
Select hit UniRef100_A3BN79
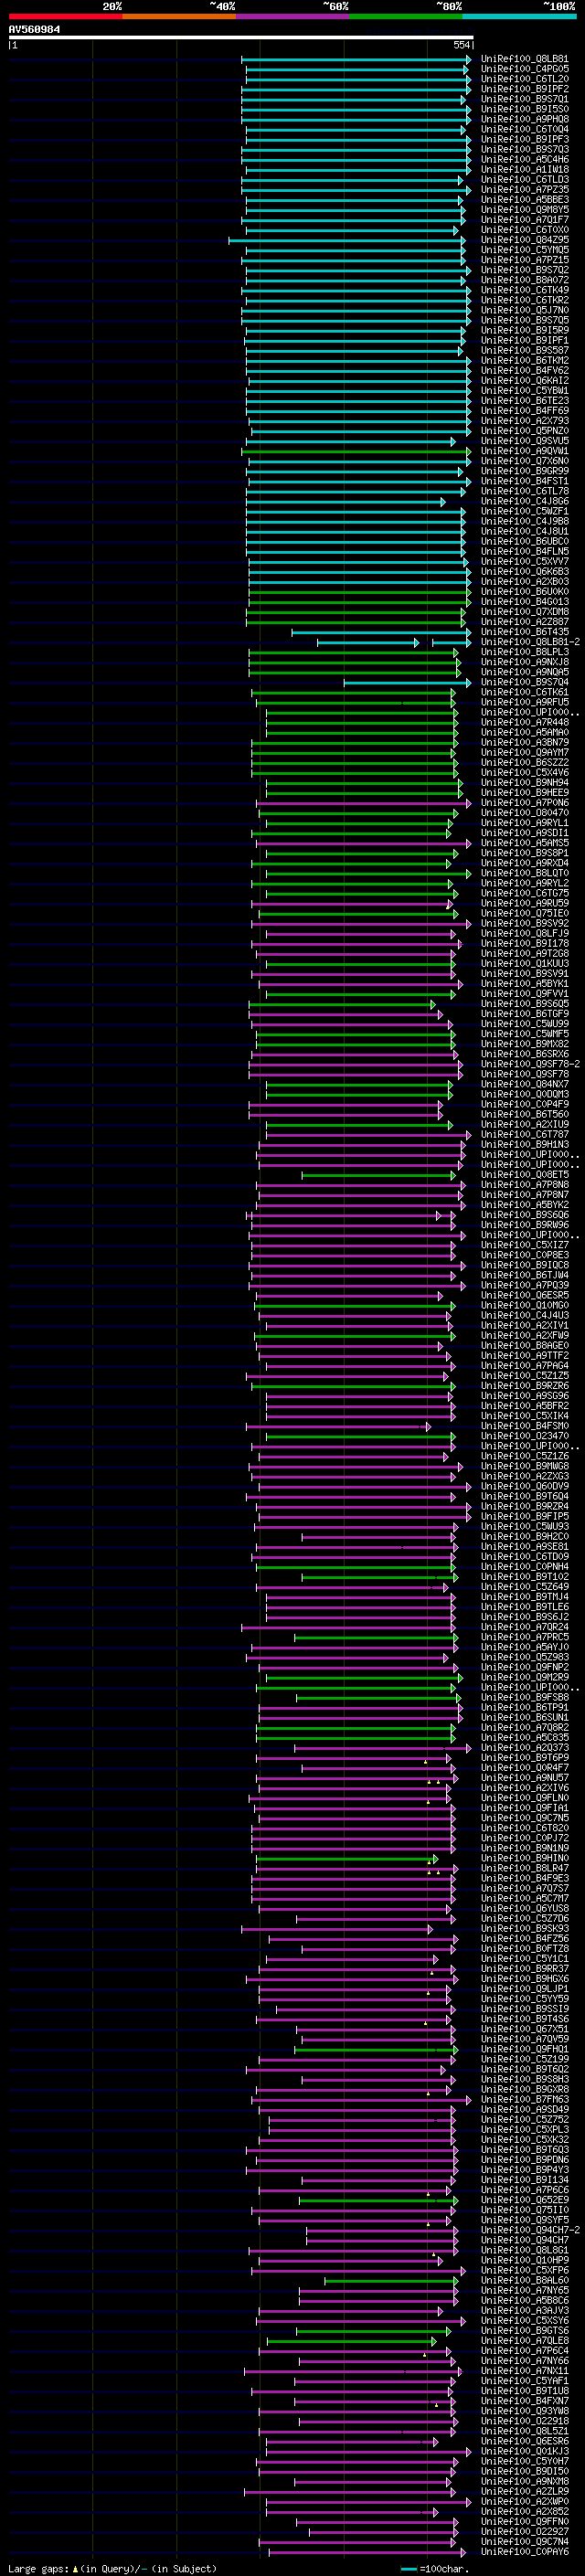(x=525, y=743)
